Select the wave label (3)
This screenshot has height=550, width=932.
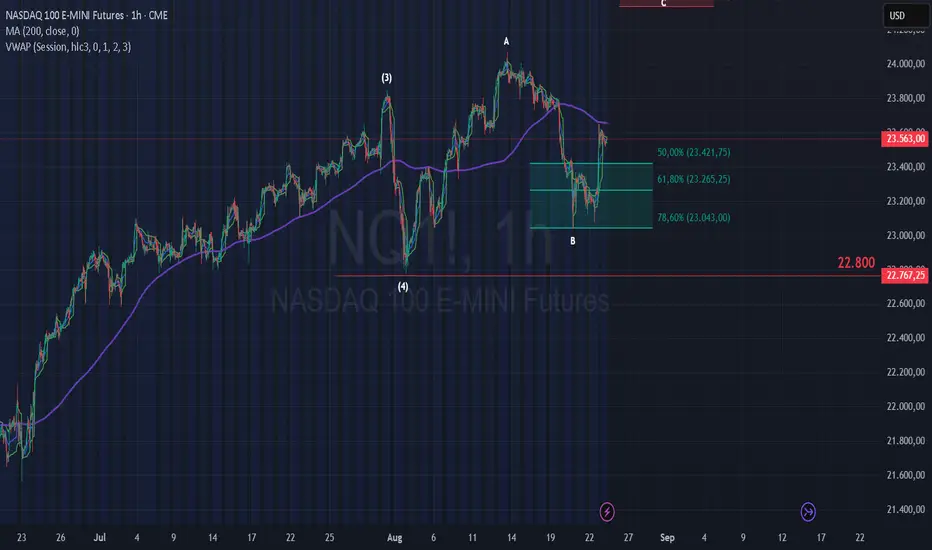(x=386, y=78)
